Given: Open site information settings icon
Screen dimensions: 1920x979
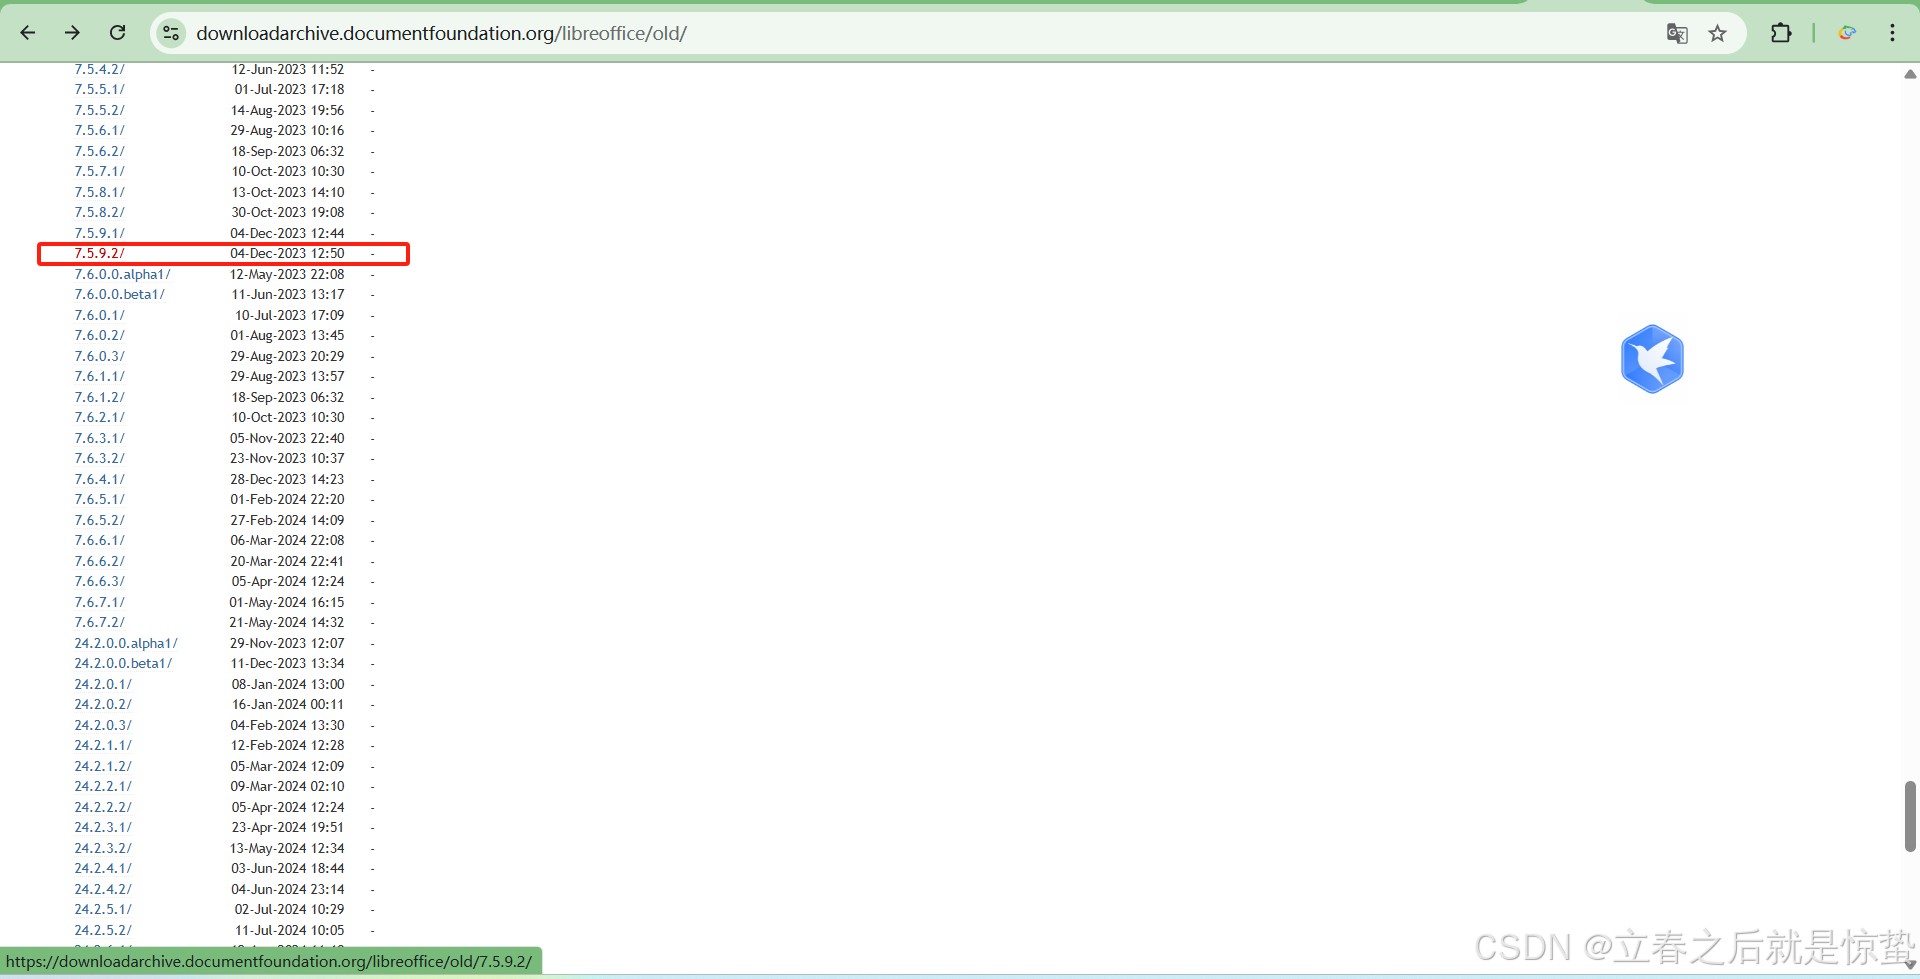Looking at the screenshot, I should point(170,33).
